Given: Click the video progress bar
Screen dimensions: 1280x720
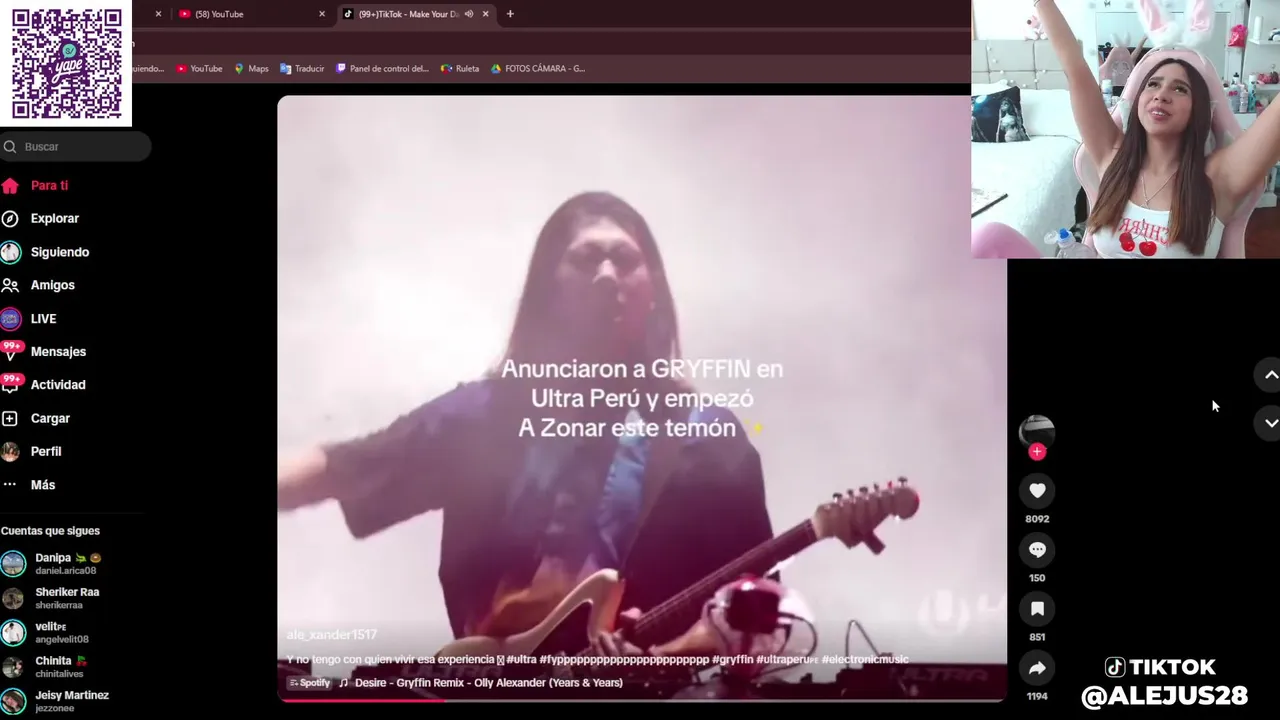Looking at the screenshot, I should [642, 699].
